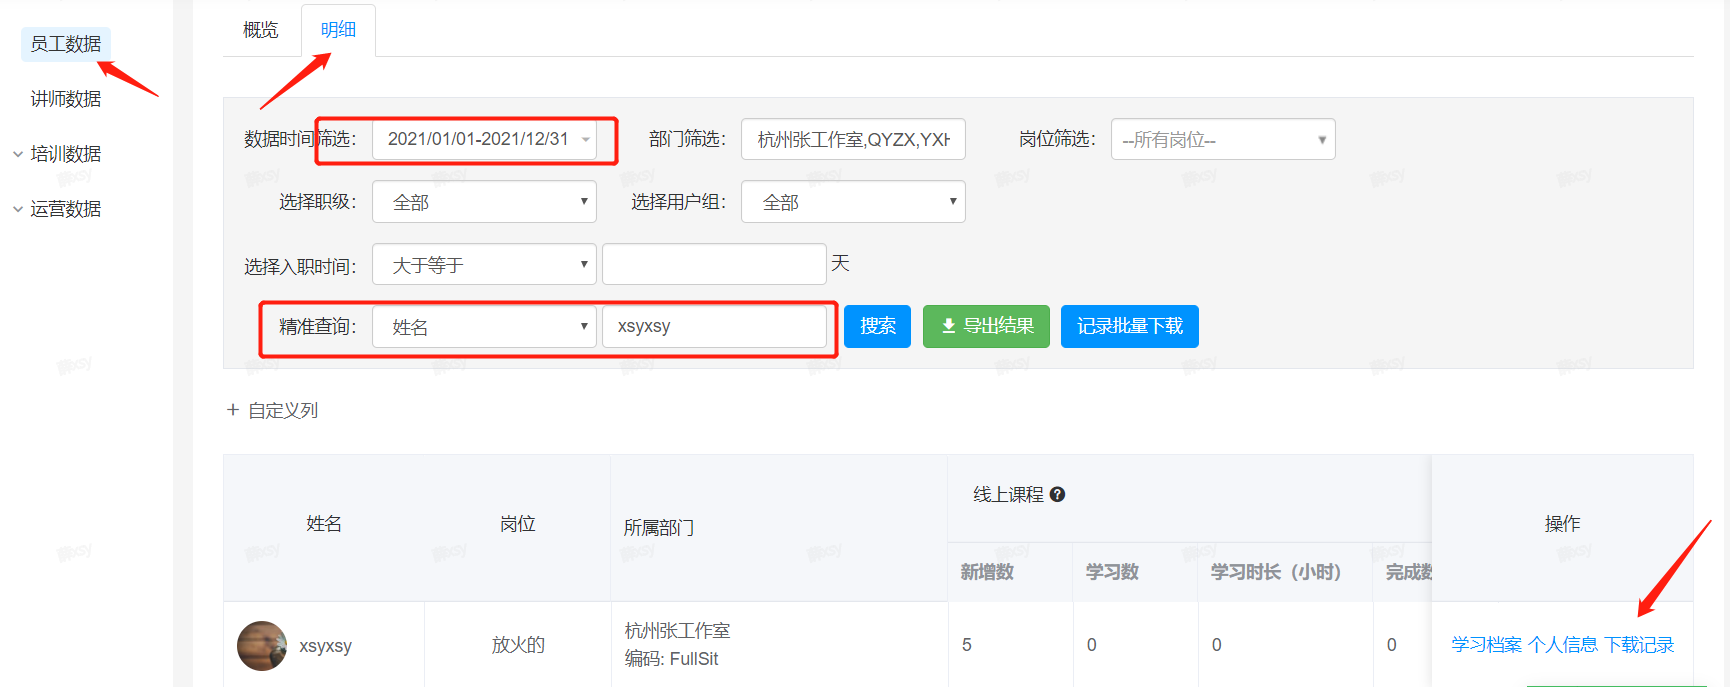The width and height of the screenshot is (1730, 687).
Task: Open 员工数据 in the sidebar
Action: point(66,44)
